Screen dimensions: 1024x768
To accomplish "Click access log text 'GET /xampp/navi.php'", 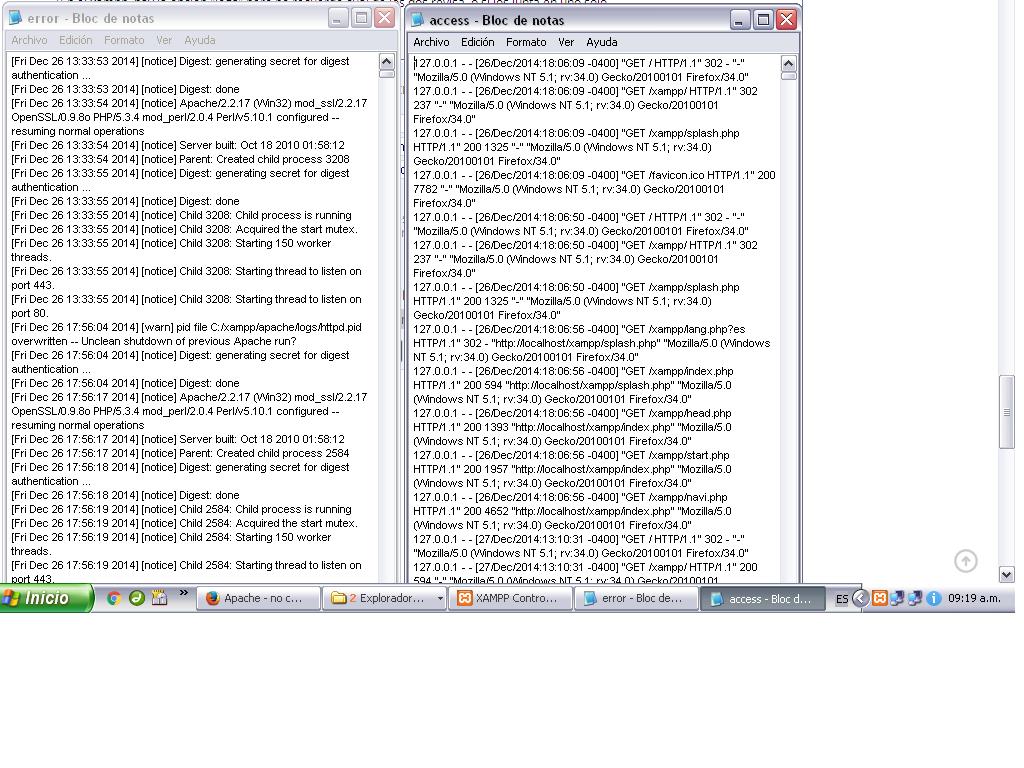I will click(x=676, y=497).
